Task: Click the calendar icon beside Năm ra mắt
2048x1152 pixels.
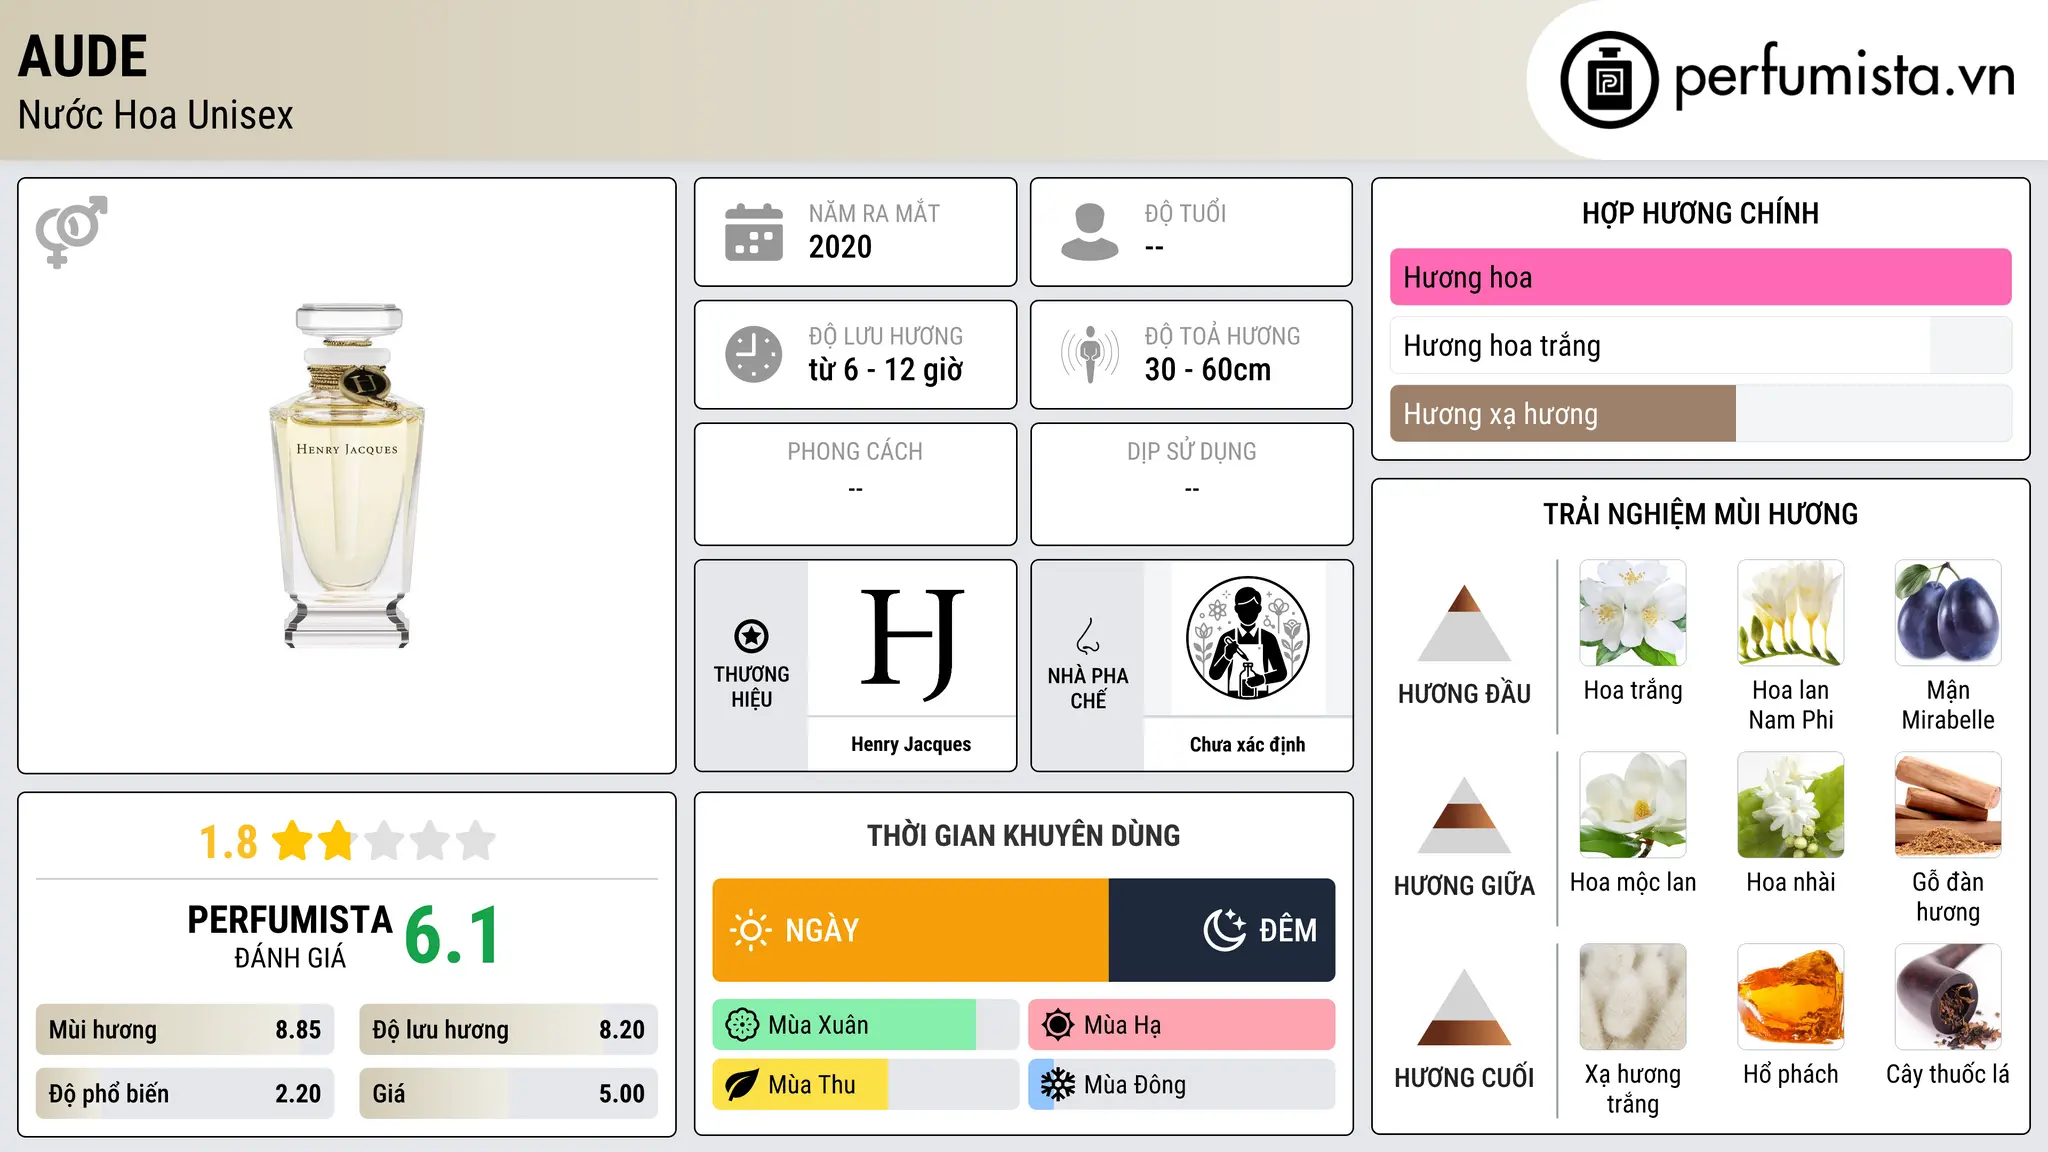Action: (754, 232)
